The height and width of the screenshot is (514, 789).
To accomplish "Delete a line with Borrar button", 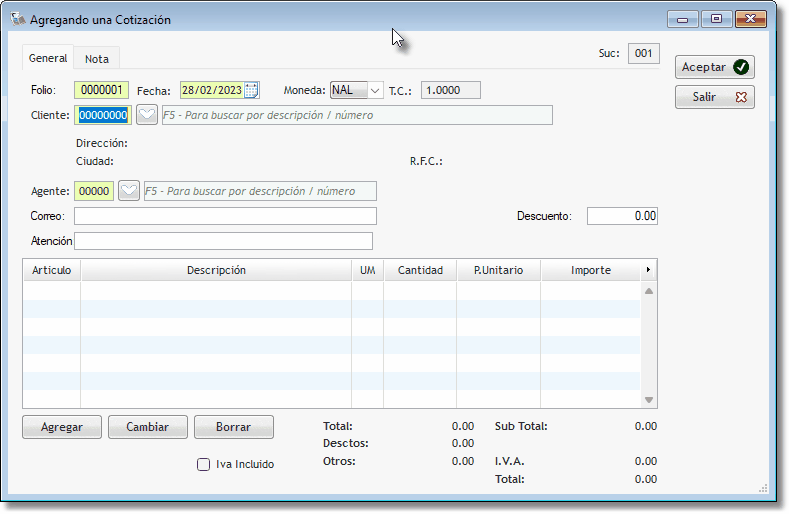I will [233, 427].
